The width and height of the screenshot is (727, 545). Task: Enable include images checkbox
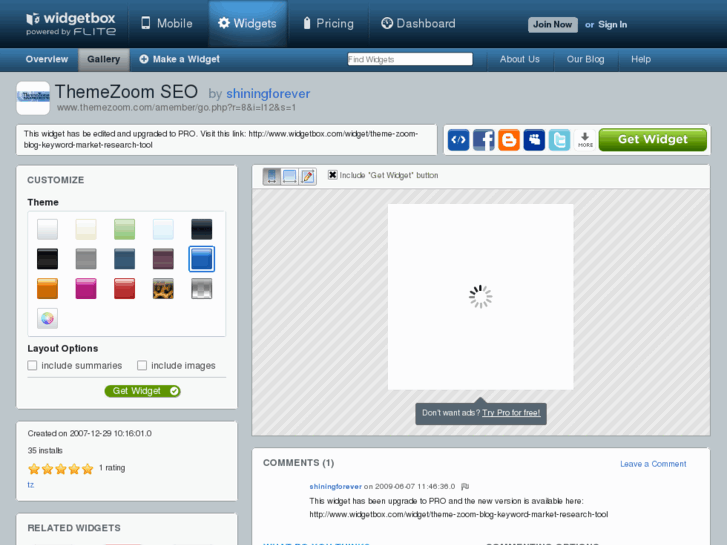[142, 365]
